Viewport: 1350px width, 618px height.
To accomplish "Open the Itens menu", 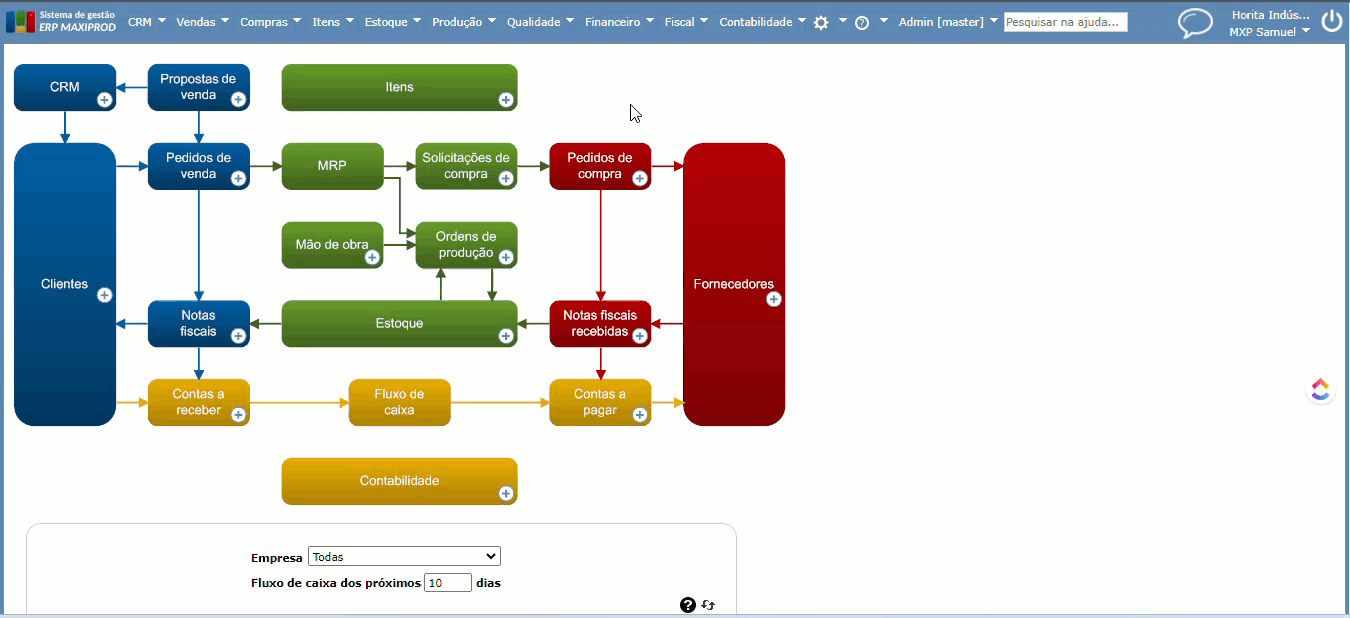I will [x=333, y=22].
